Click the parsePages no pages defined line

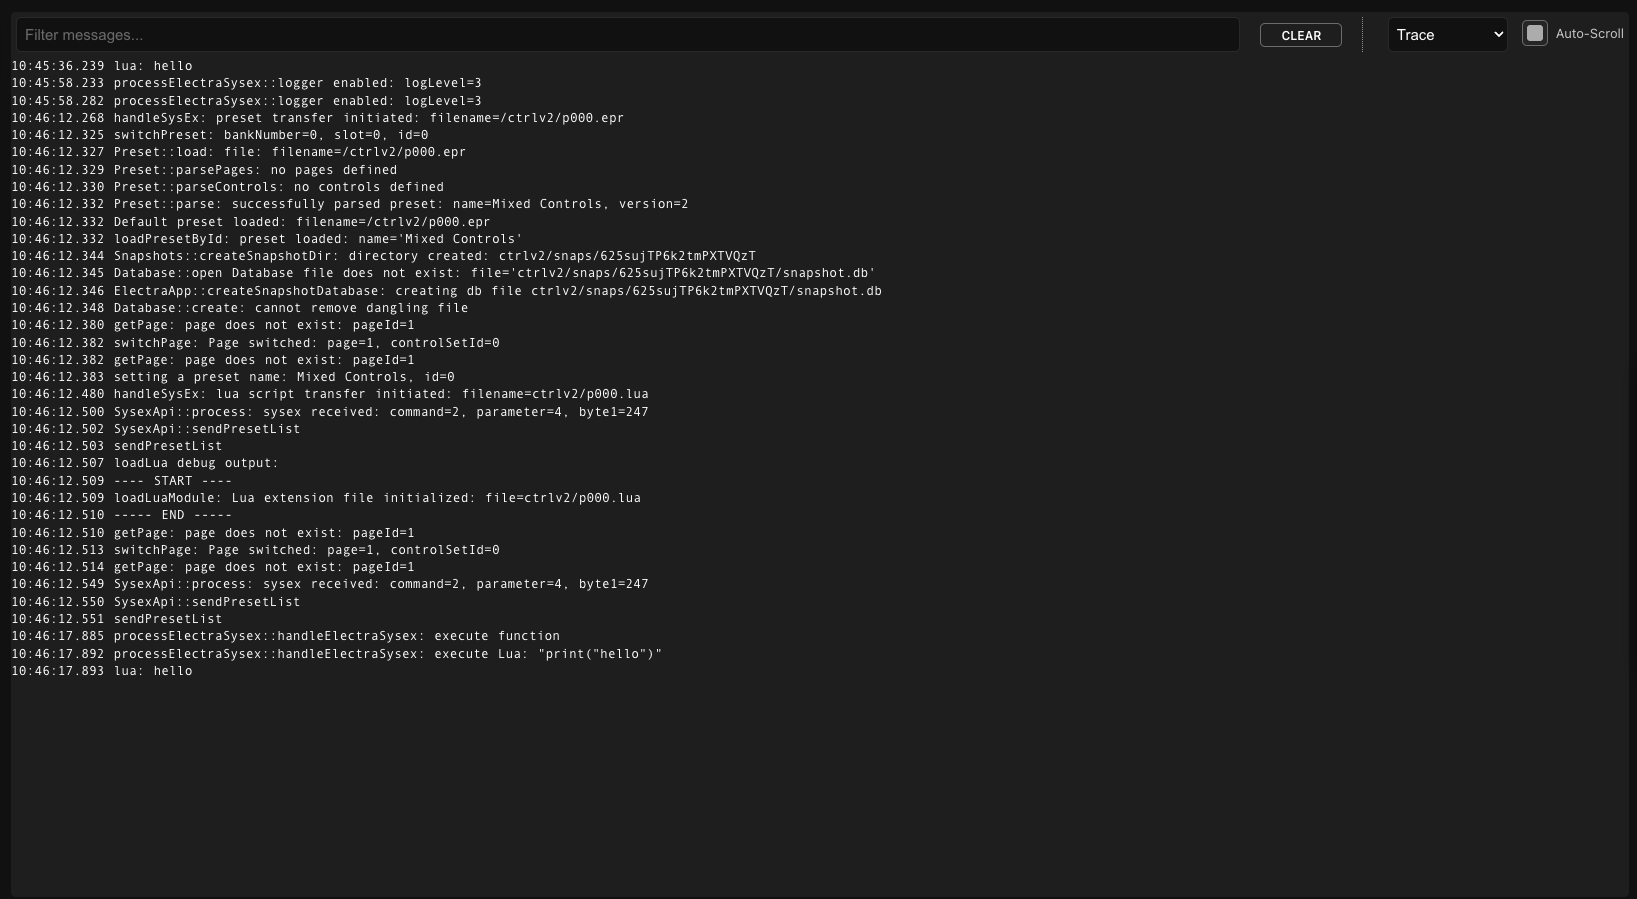204,170
